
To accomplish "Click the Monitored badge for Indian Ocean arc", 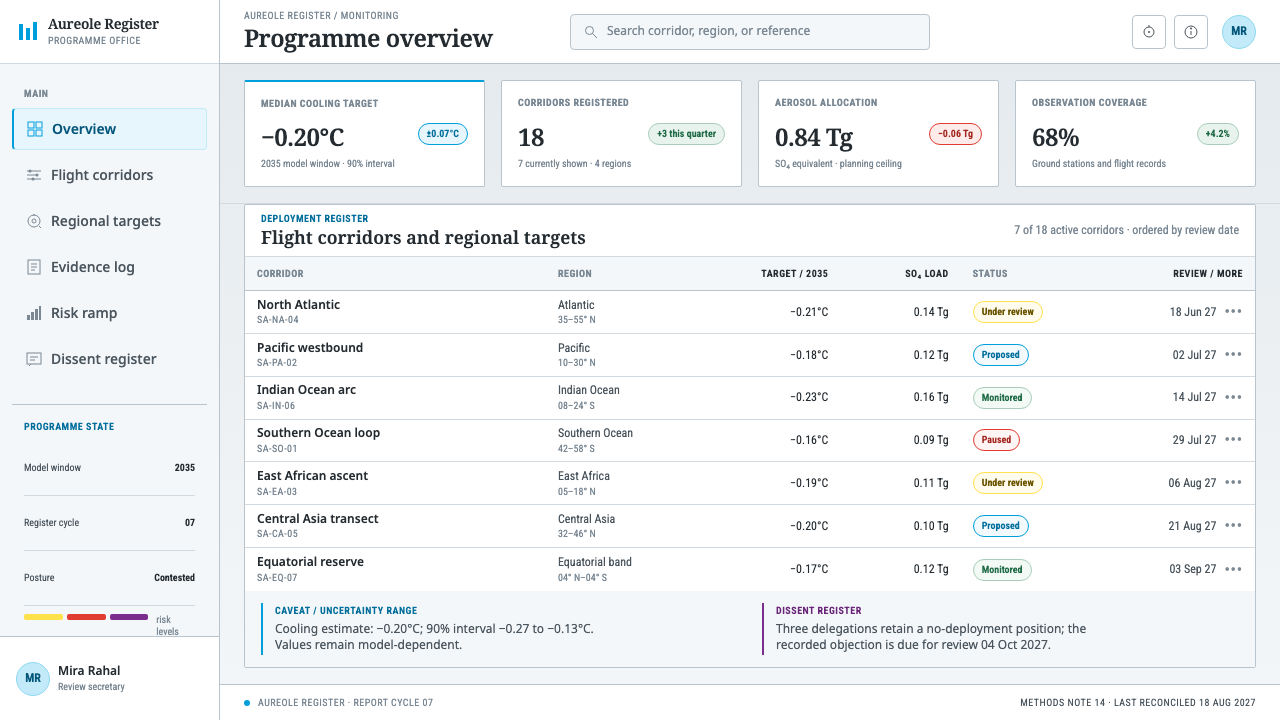I will click(x=1002, y=398).
